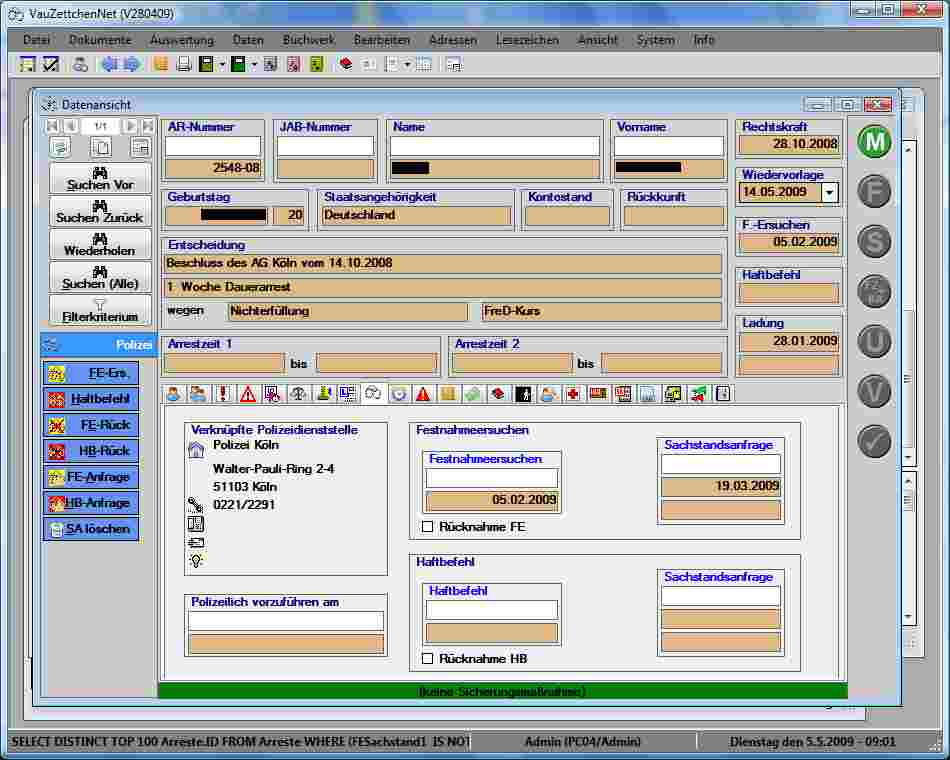The image size is (950, 760).
Task: Open the Lesezeichen menu
Action: pos(527,40)
